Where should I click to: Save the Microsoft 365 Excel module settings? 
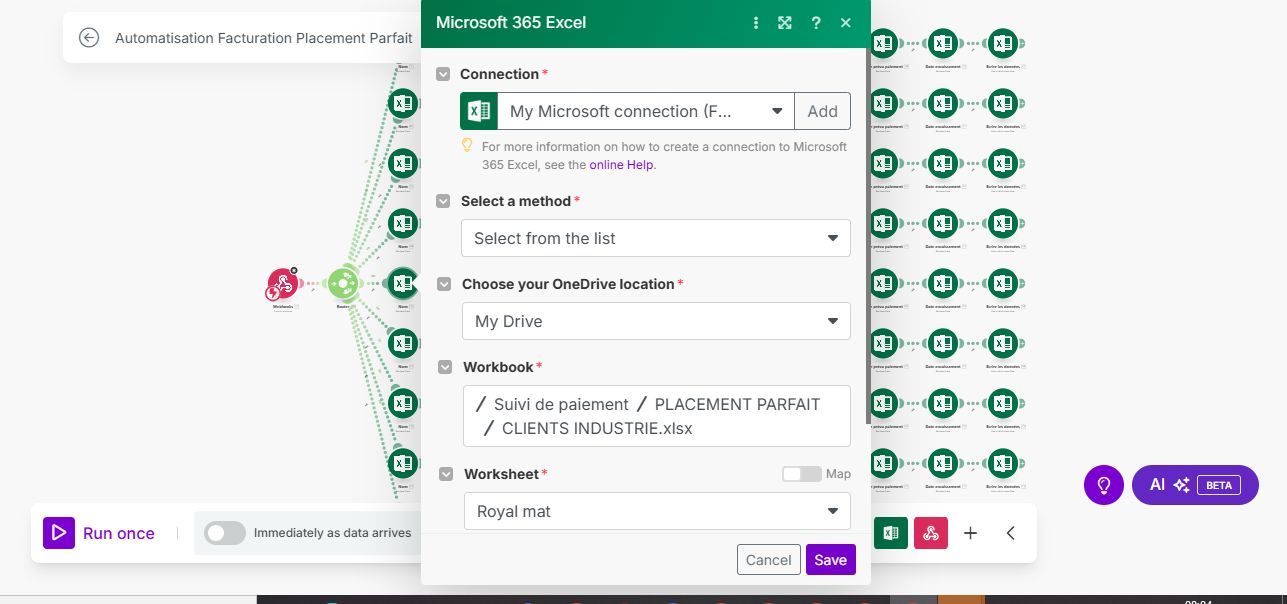(x=830, y=560)
